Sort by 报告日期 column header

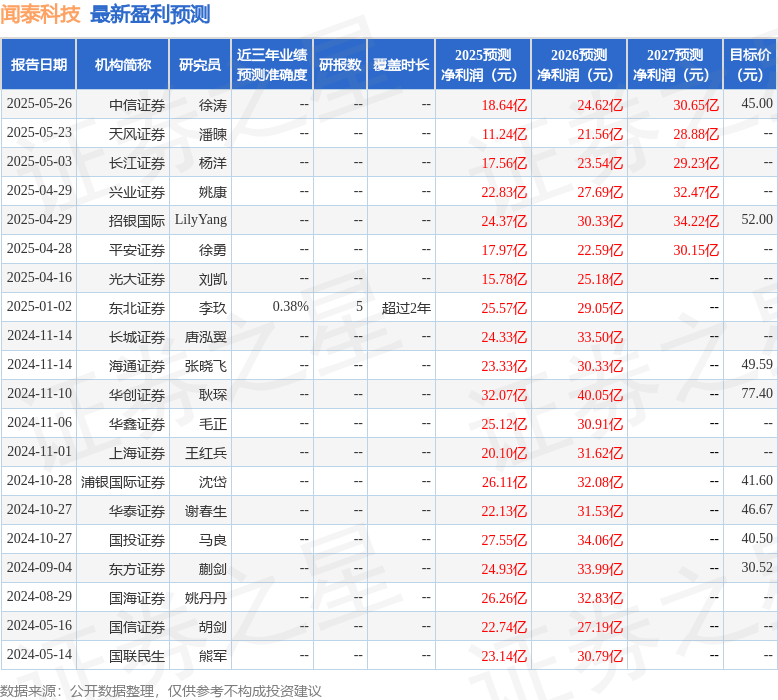click(x=39, y=65)
